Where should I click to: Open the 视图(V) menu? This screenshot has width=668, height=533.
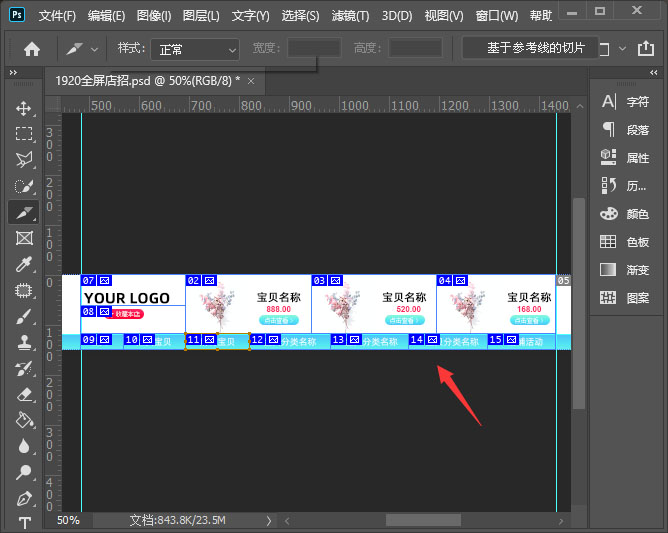coord(444,16)
